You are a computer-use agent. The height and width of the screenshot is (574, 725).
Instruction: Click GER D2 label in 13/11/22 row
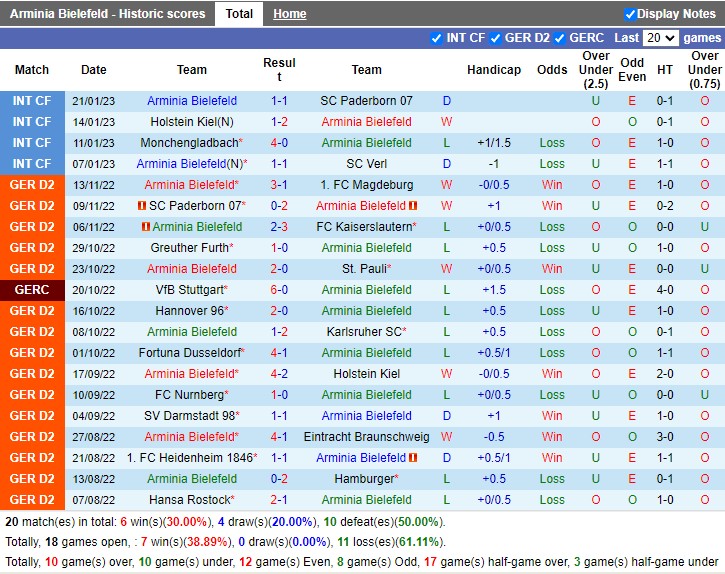click(32, 185)
